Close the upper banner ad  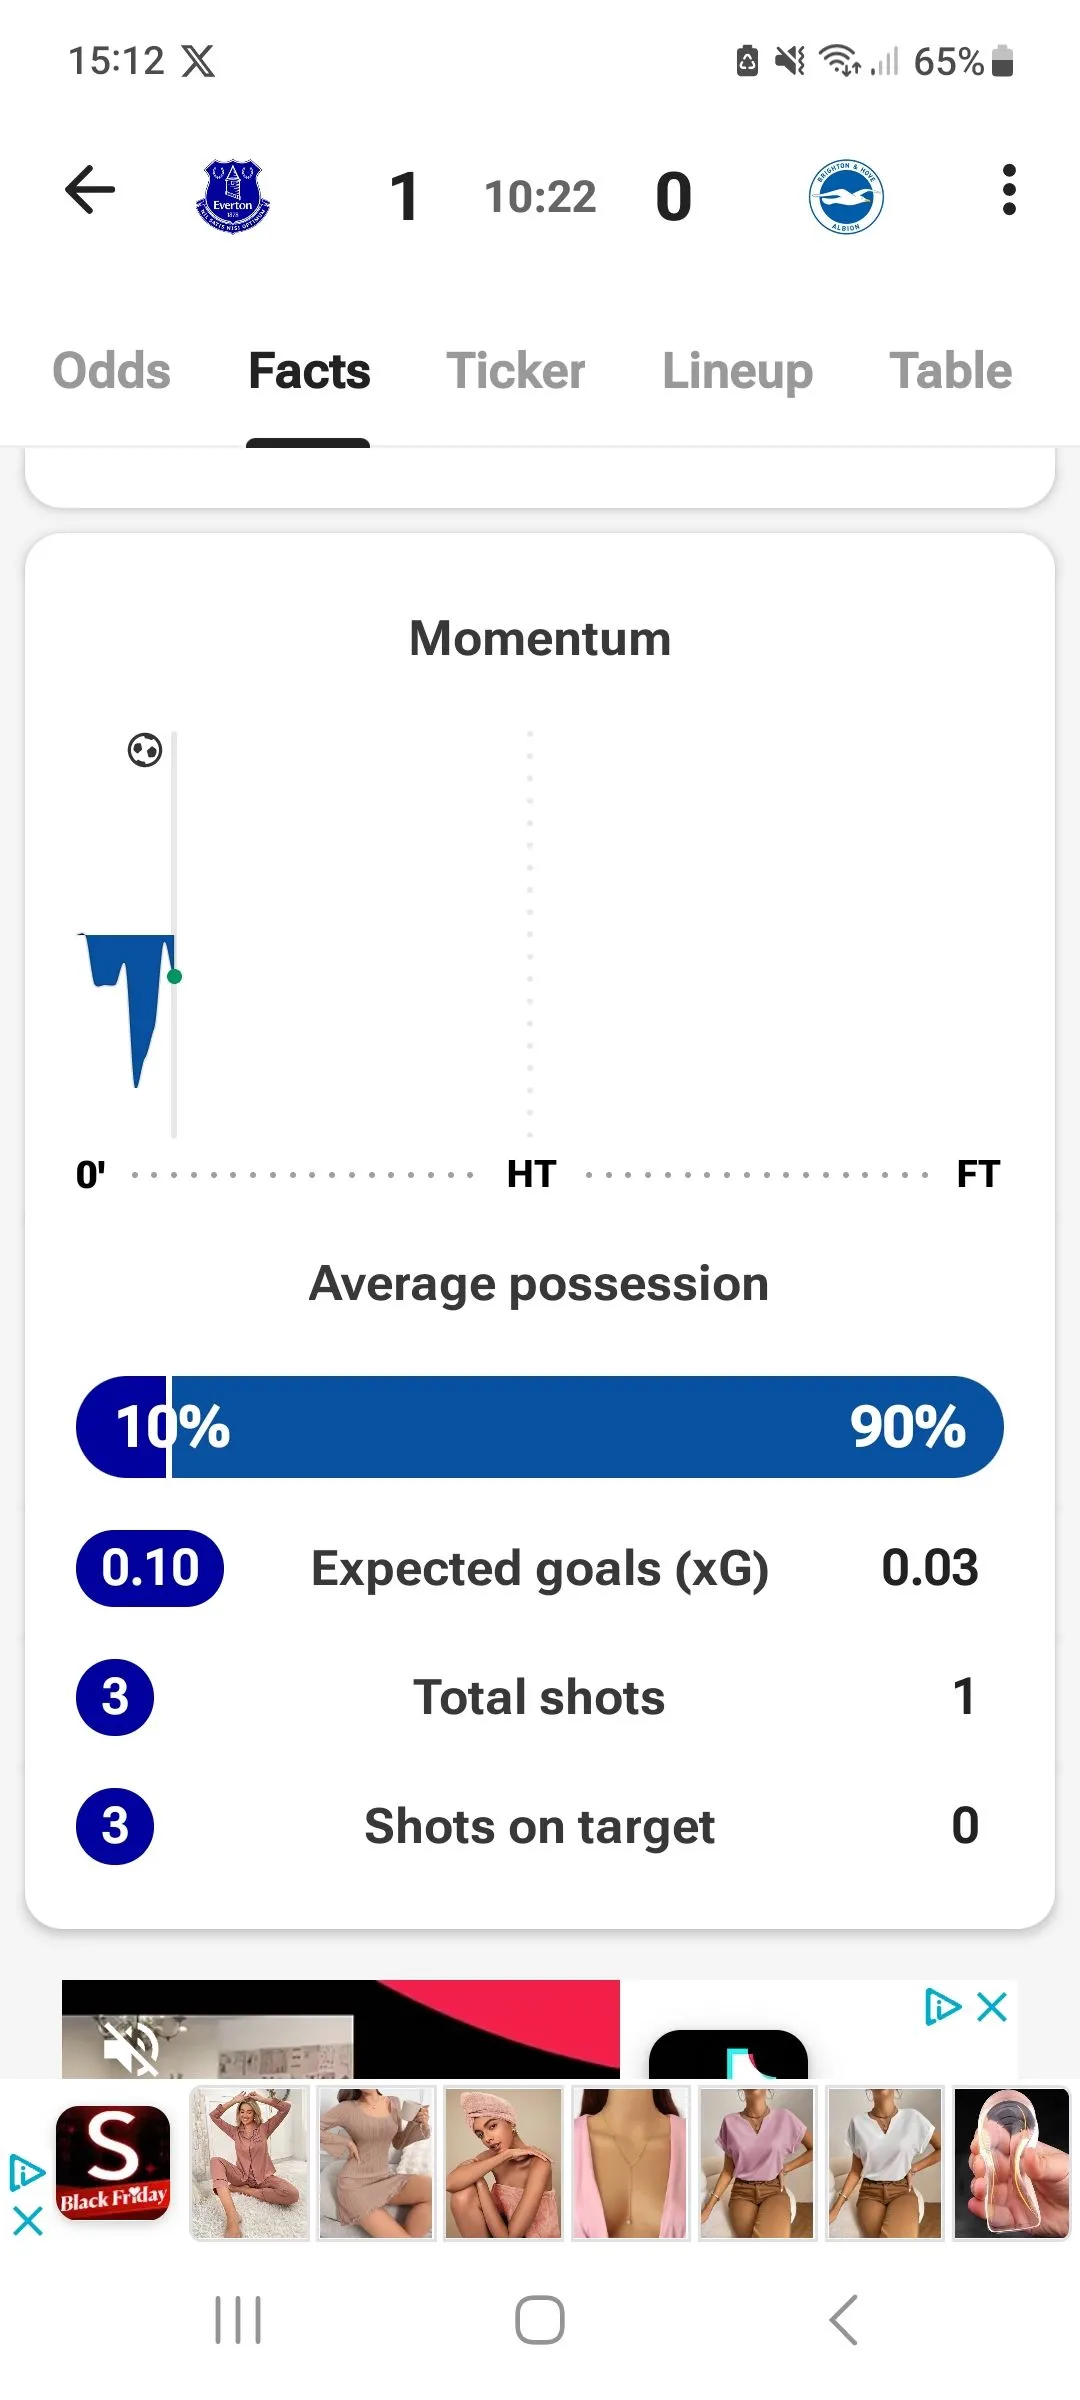(992, 2007)
